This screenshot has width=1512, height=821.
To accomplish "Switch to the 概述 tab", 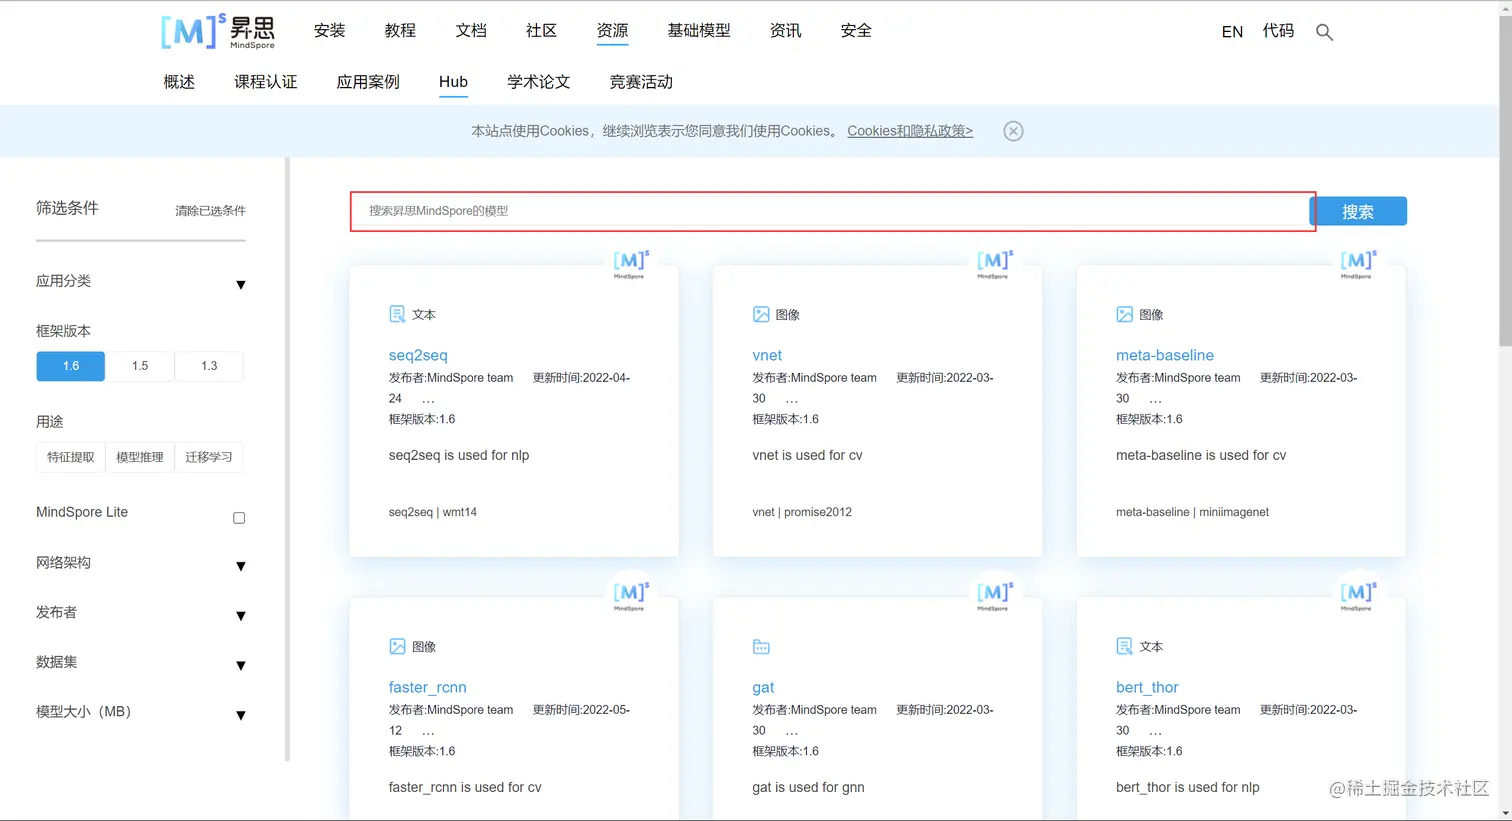I will click(x=179, y=82).
